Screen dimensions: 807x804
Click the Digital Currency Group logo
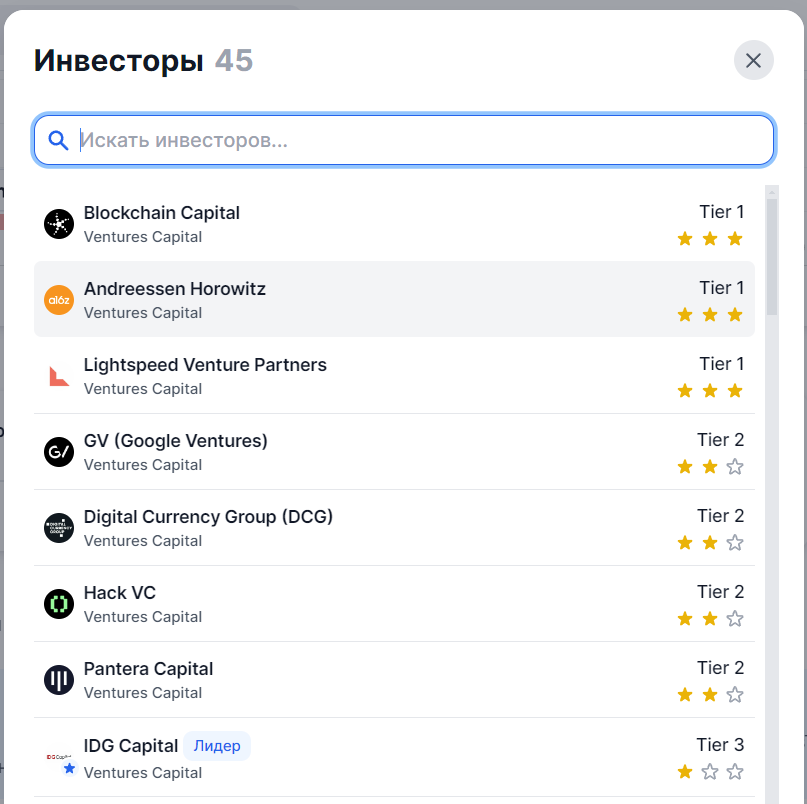coord(59,528)
